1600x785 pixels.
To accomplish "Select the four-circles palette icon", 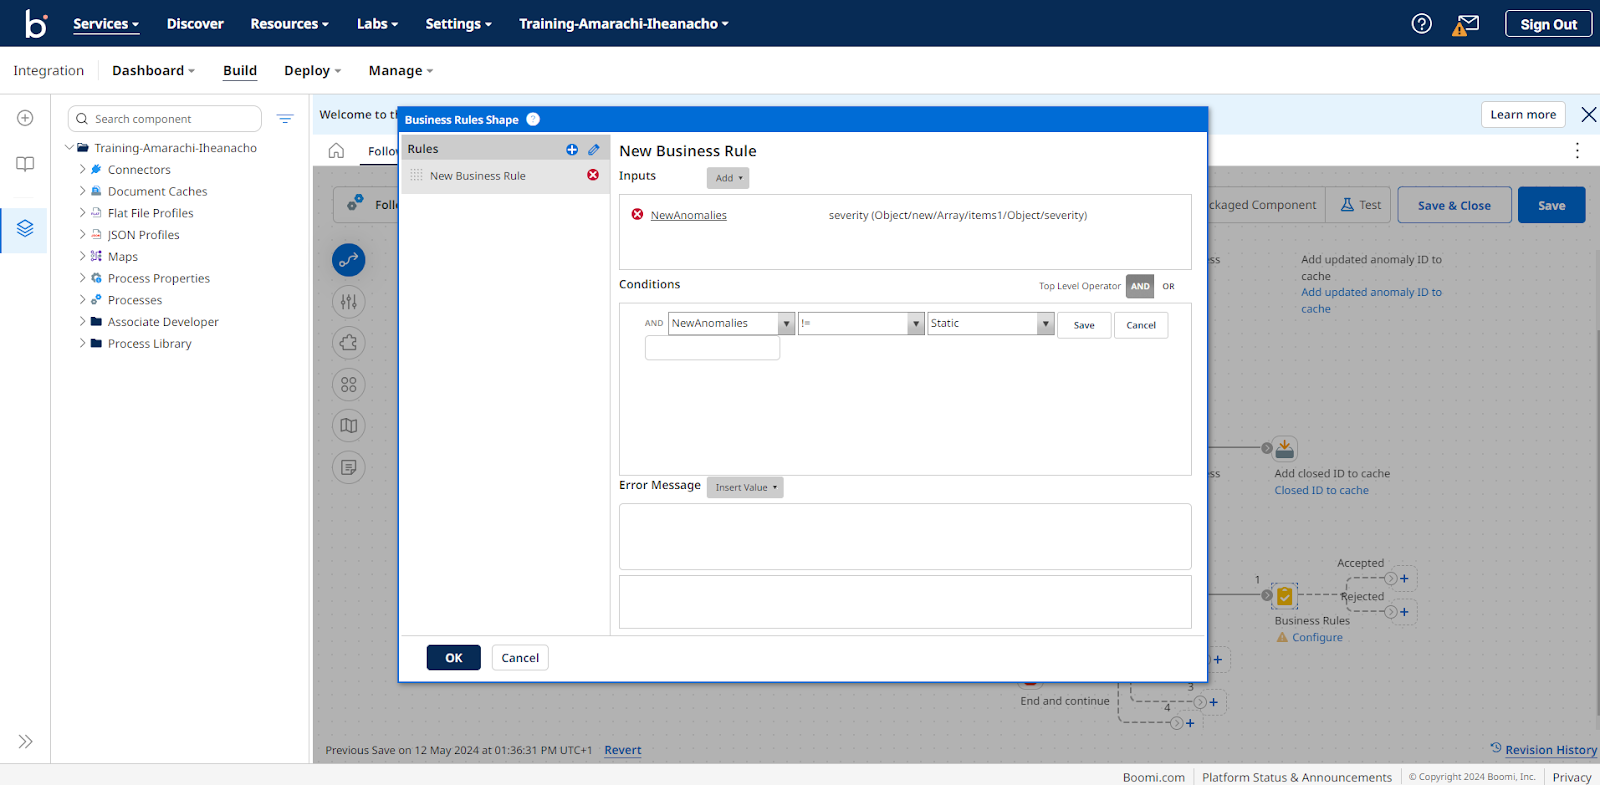I will tap(348, 384).
